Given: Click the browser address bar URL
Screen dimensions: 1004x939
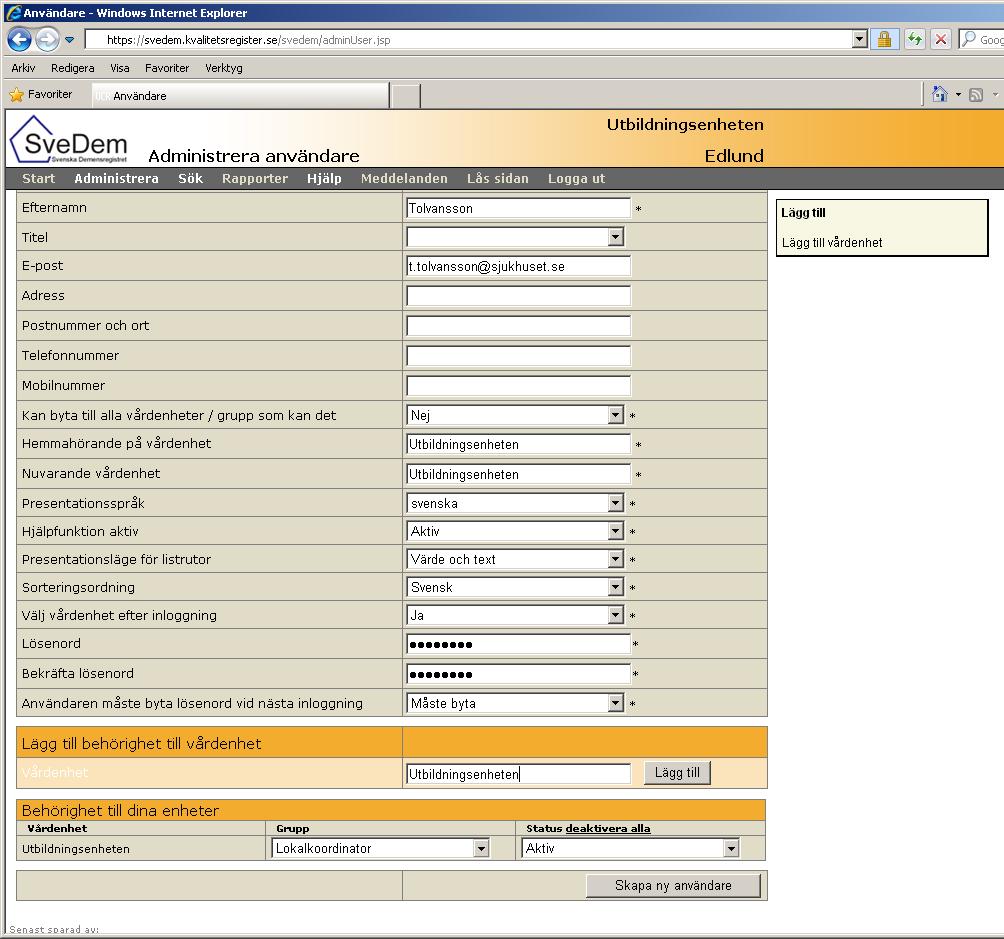Looking at the screenshot, I should 248,40.
